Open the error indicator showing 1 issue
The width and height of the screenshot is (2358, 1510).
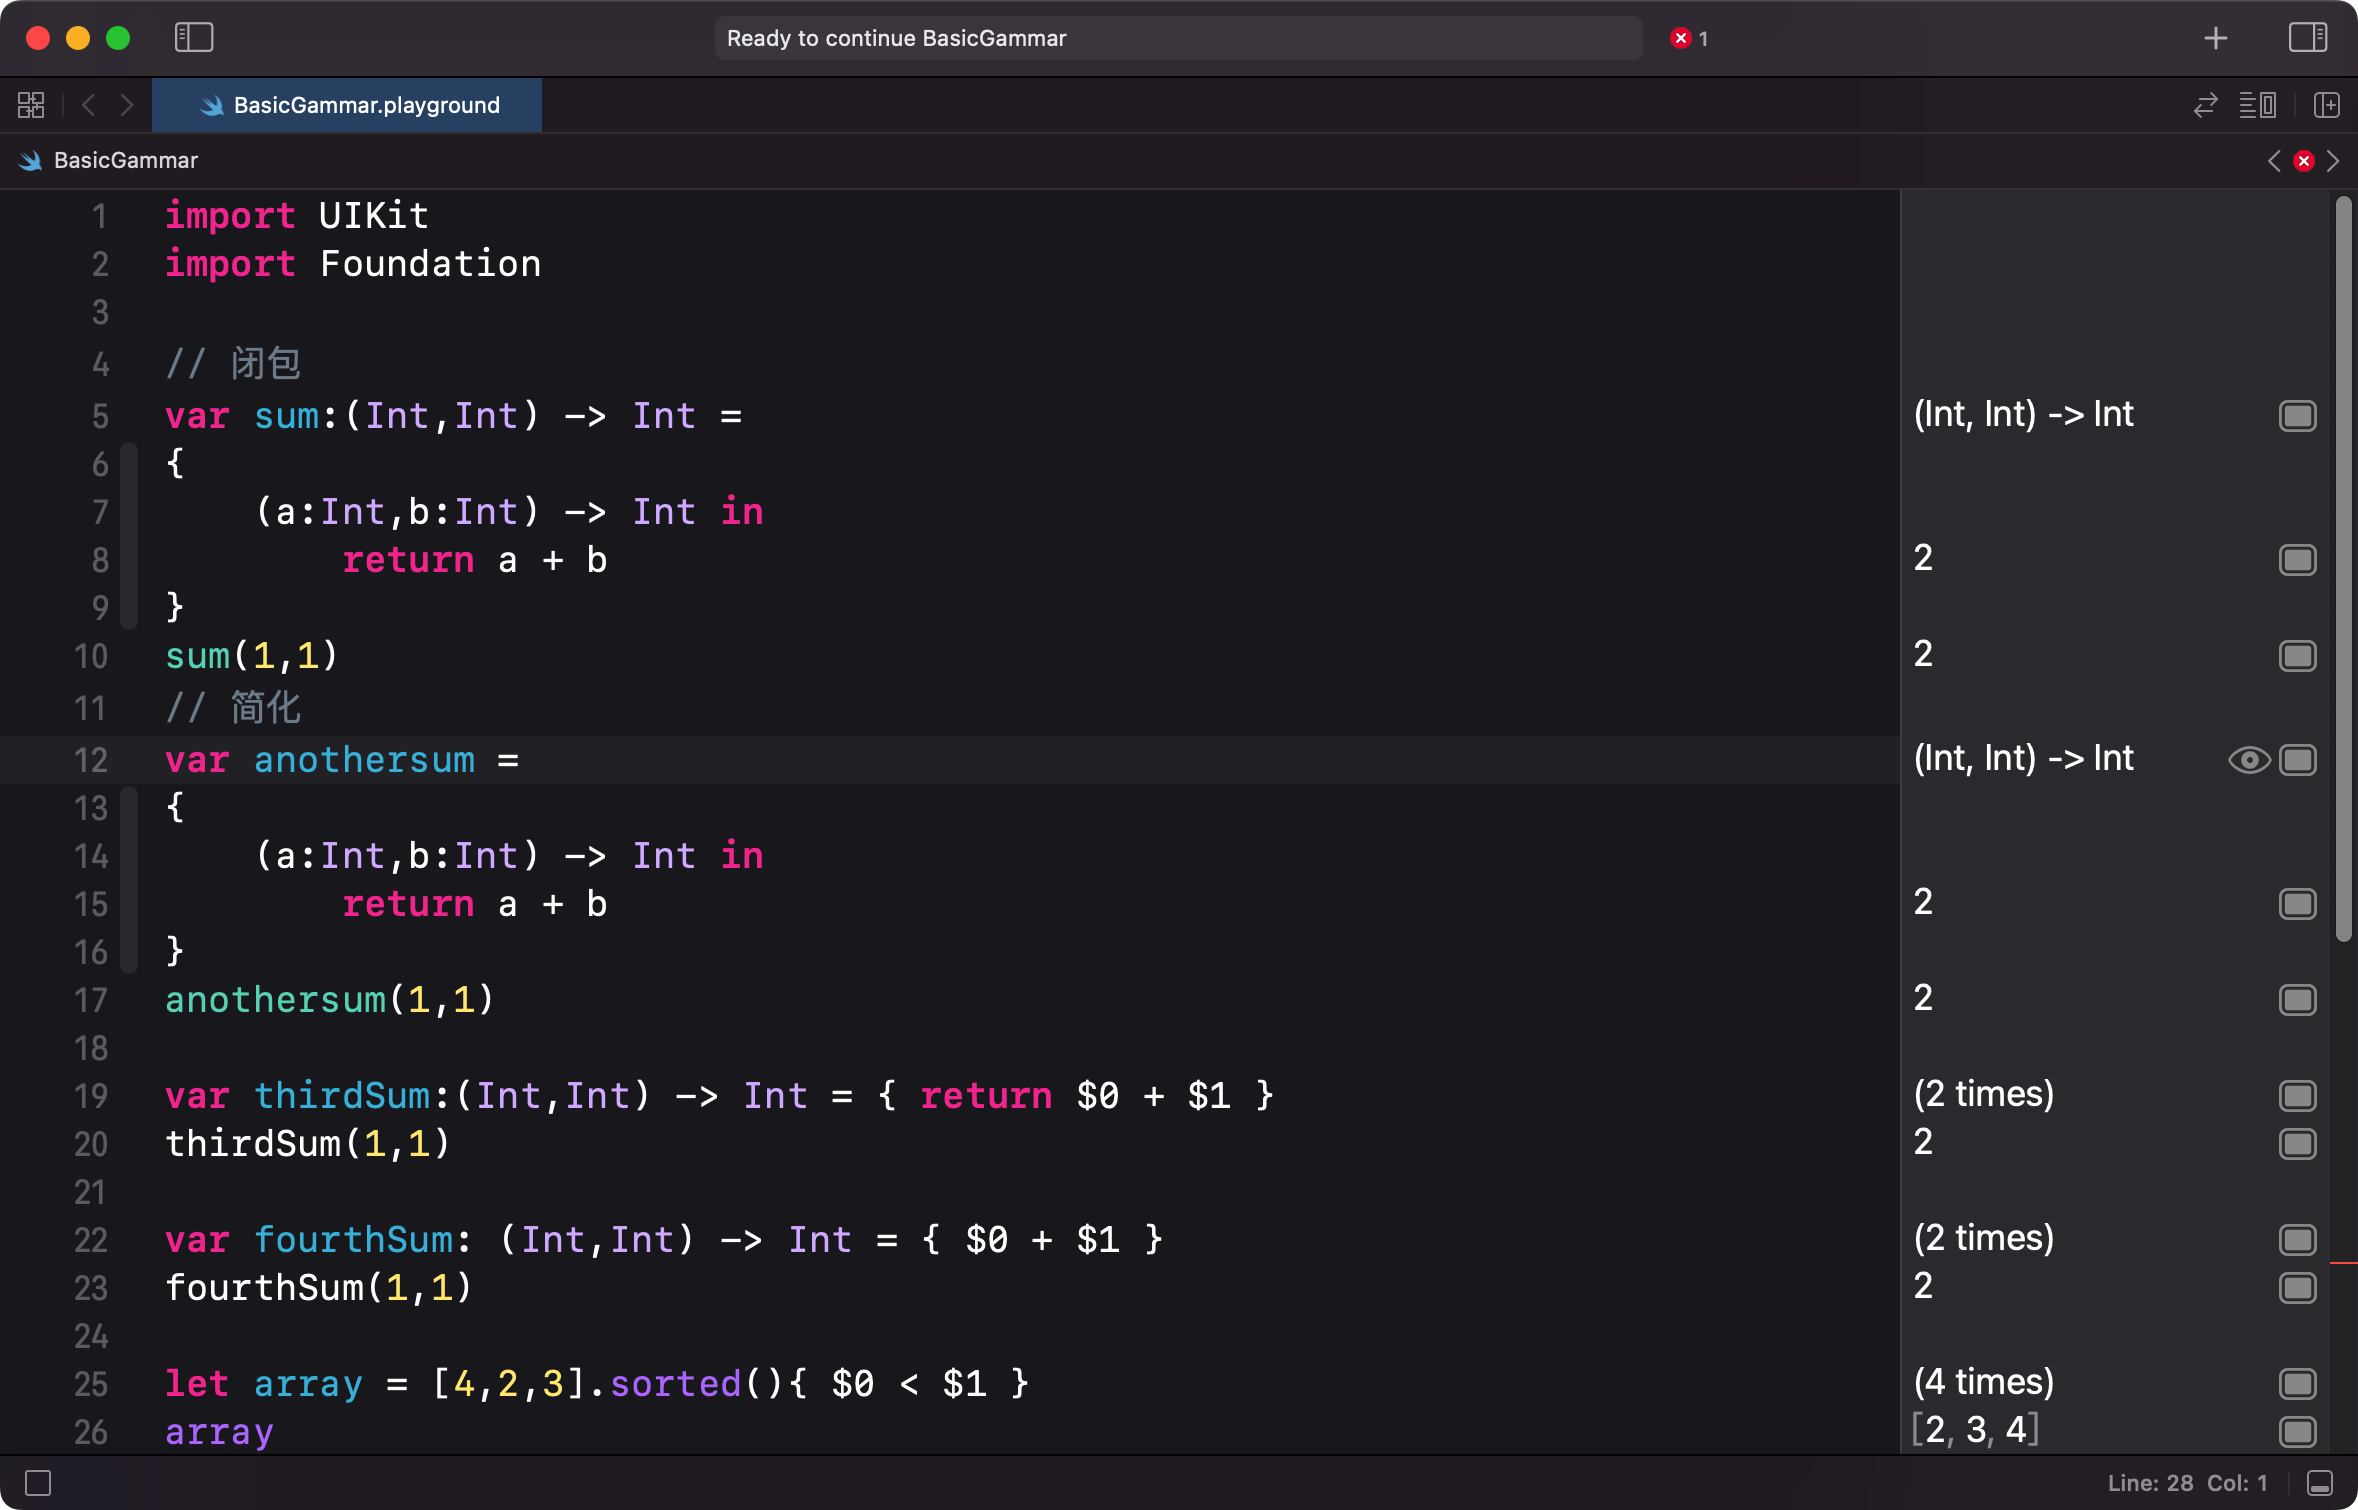coord(1689,38)
